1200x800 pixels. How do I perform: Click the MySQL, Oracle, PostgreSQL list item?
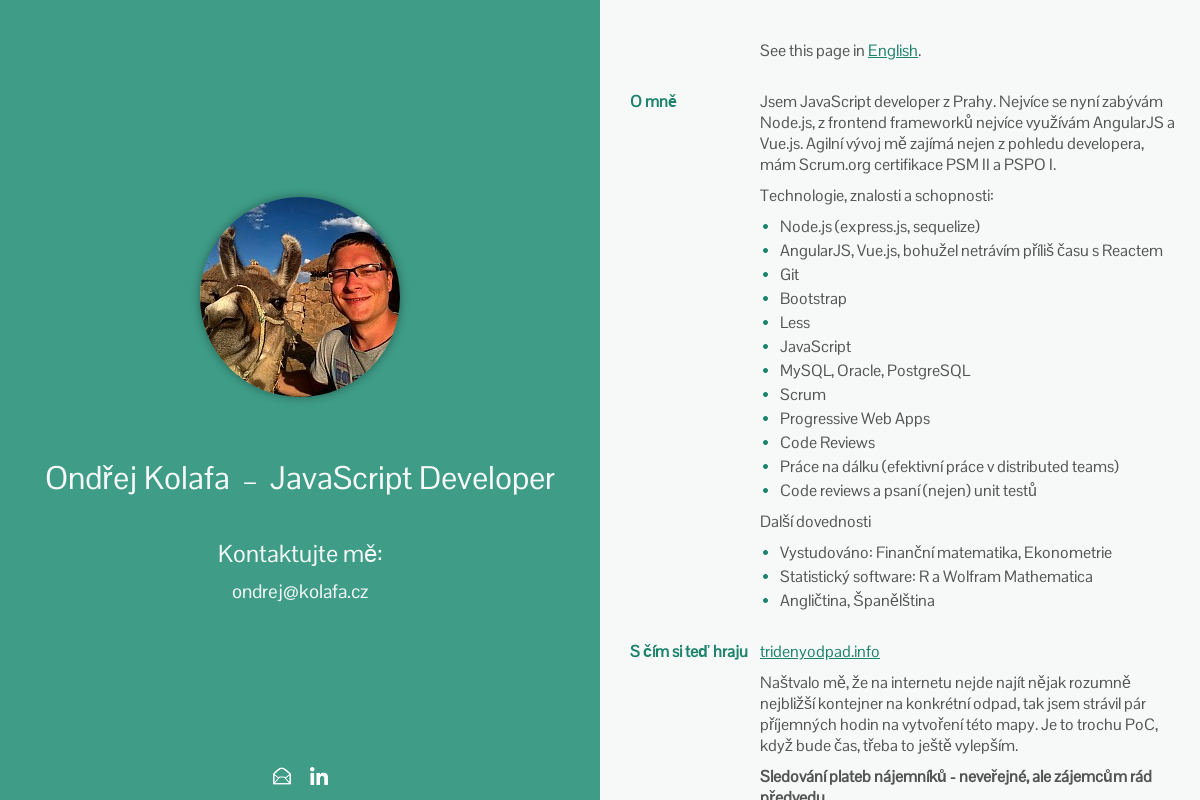click(x=874, y=371)
